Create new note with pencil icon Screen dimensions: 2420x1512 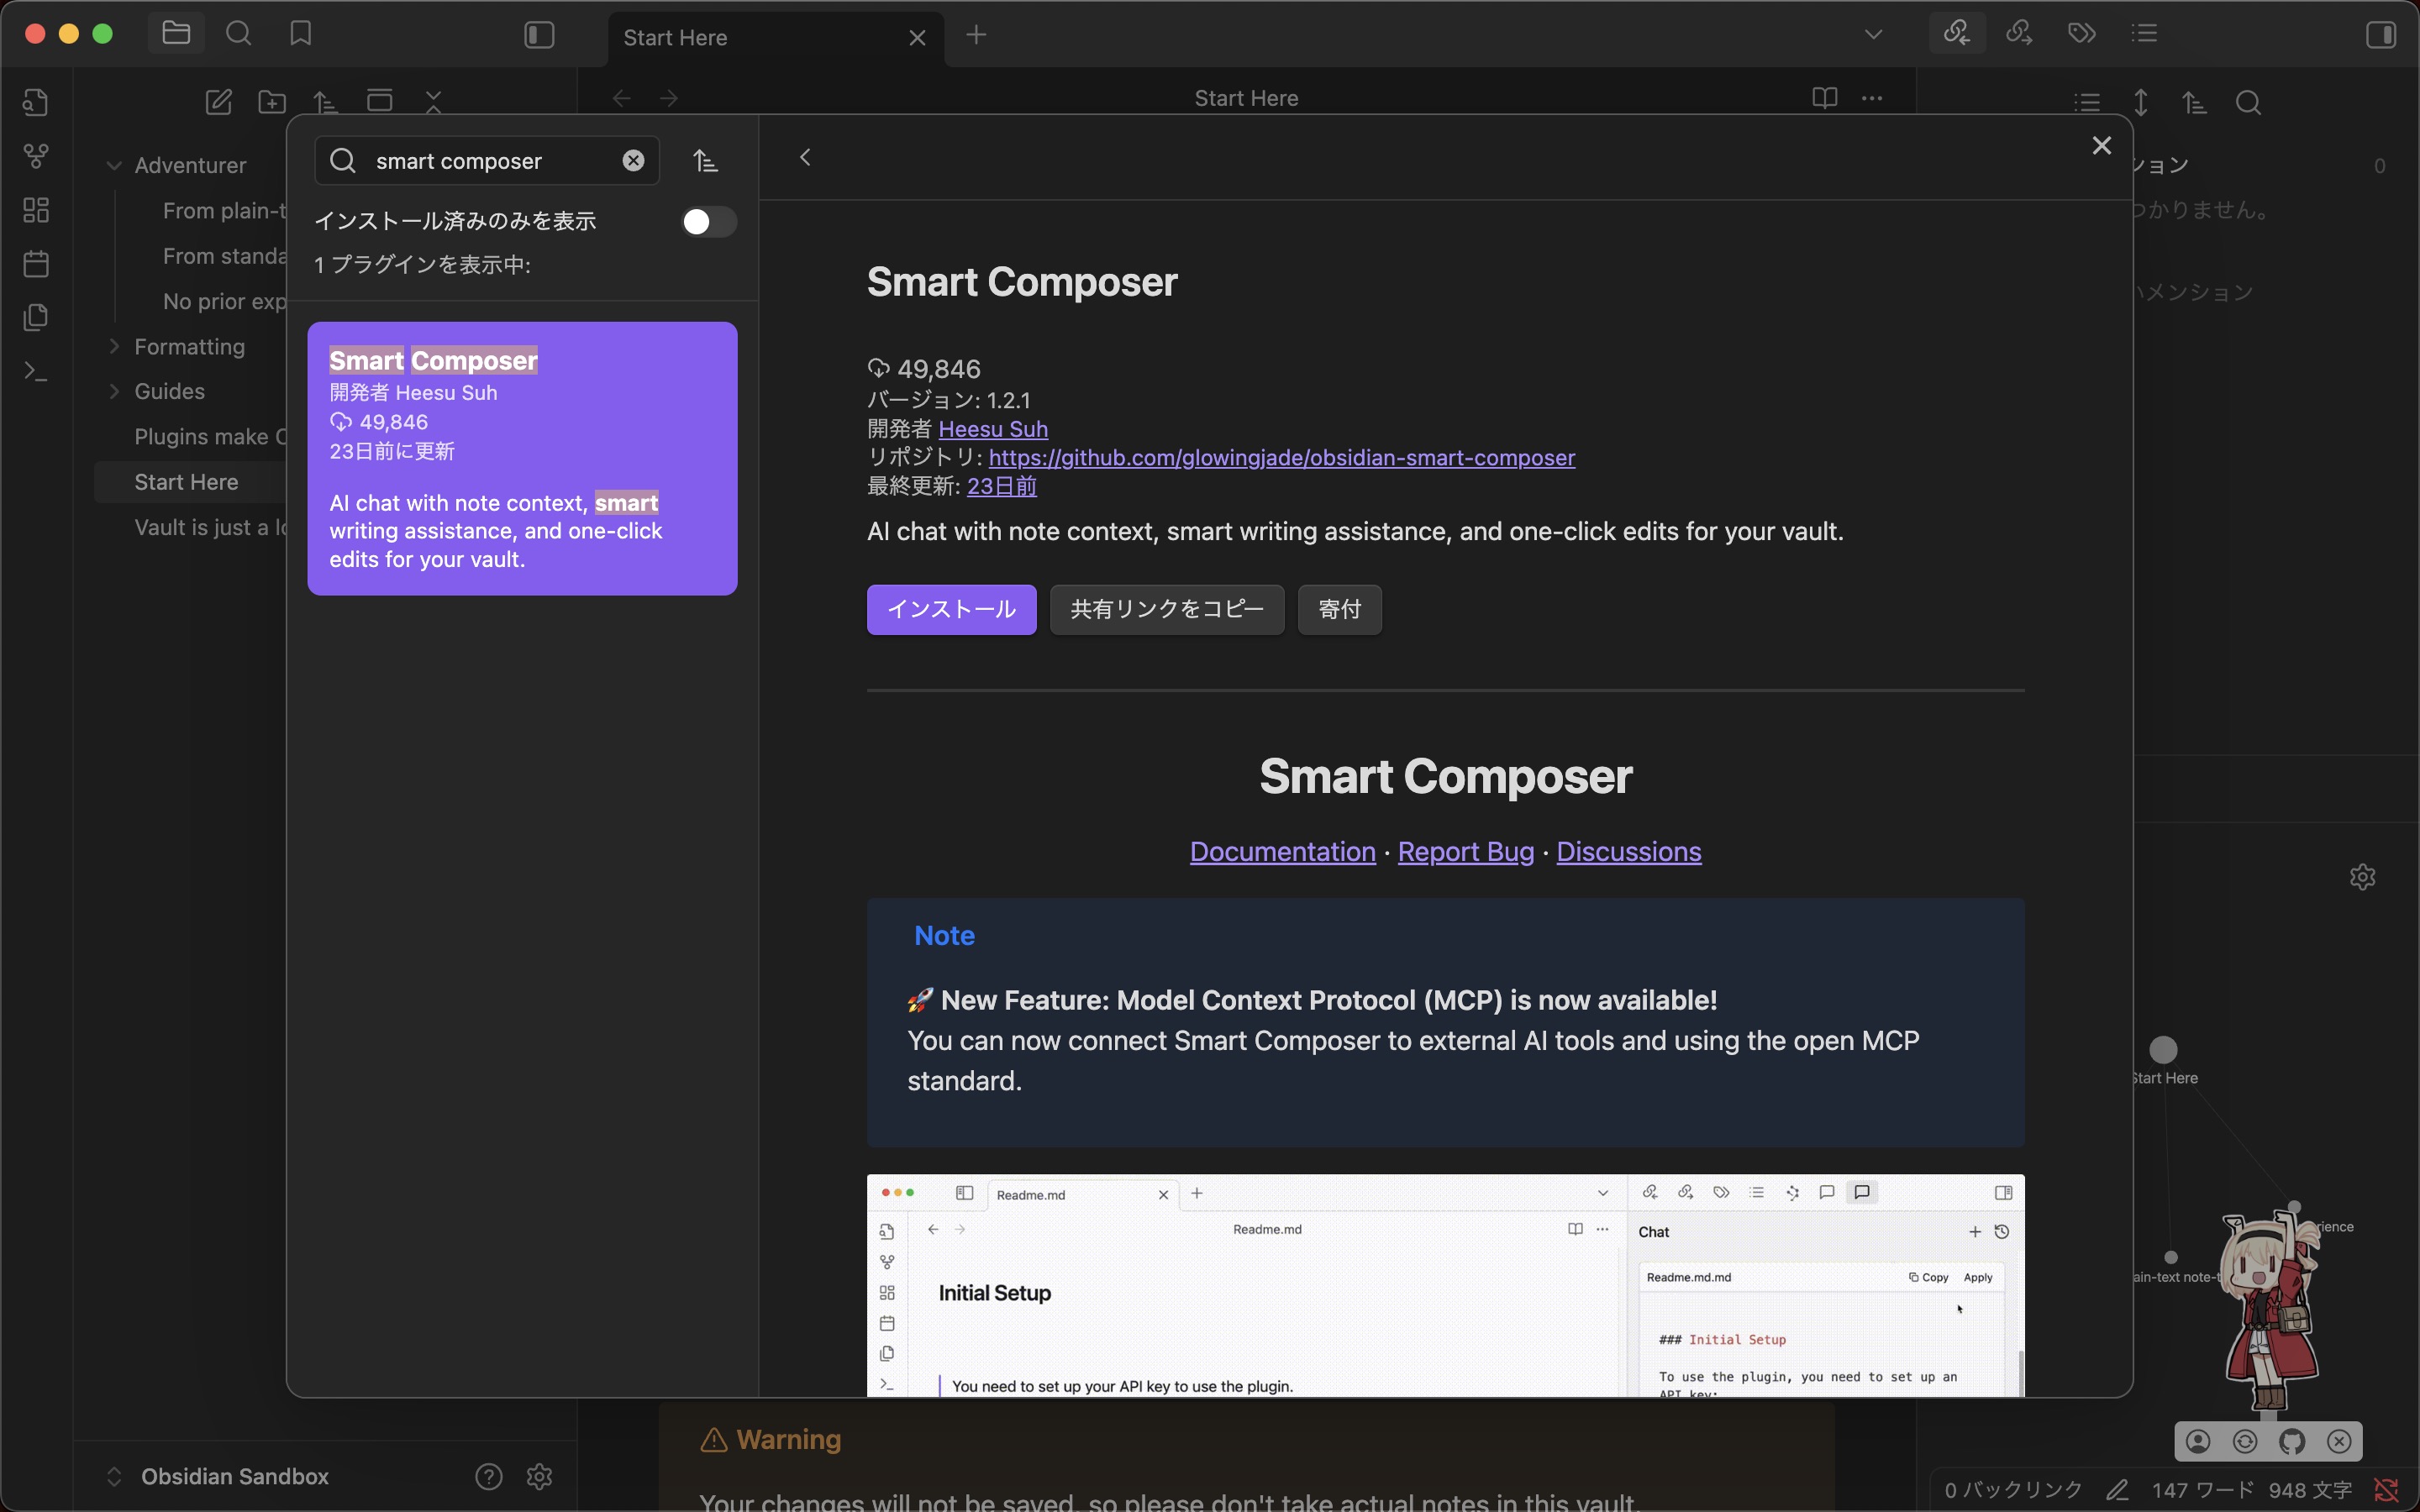218,102
